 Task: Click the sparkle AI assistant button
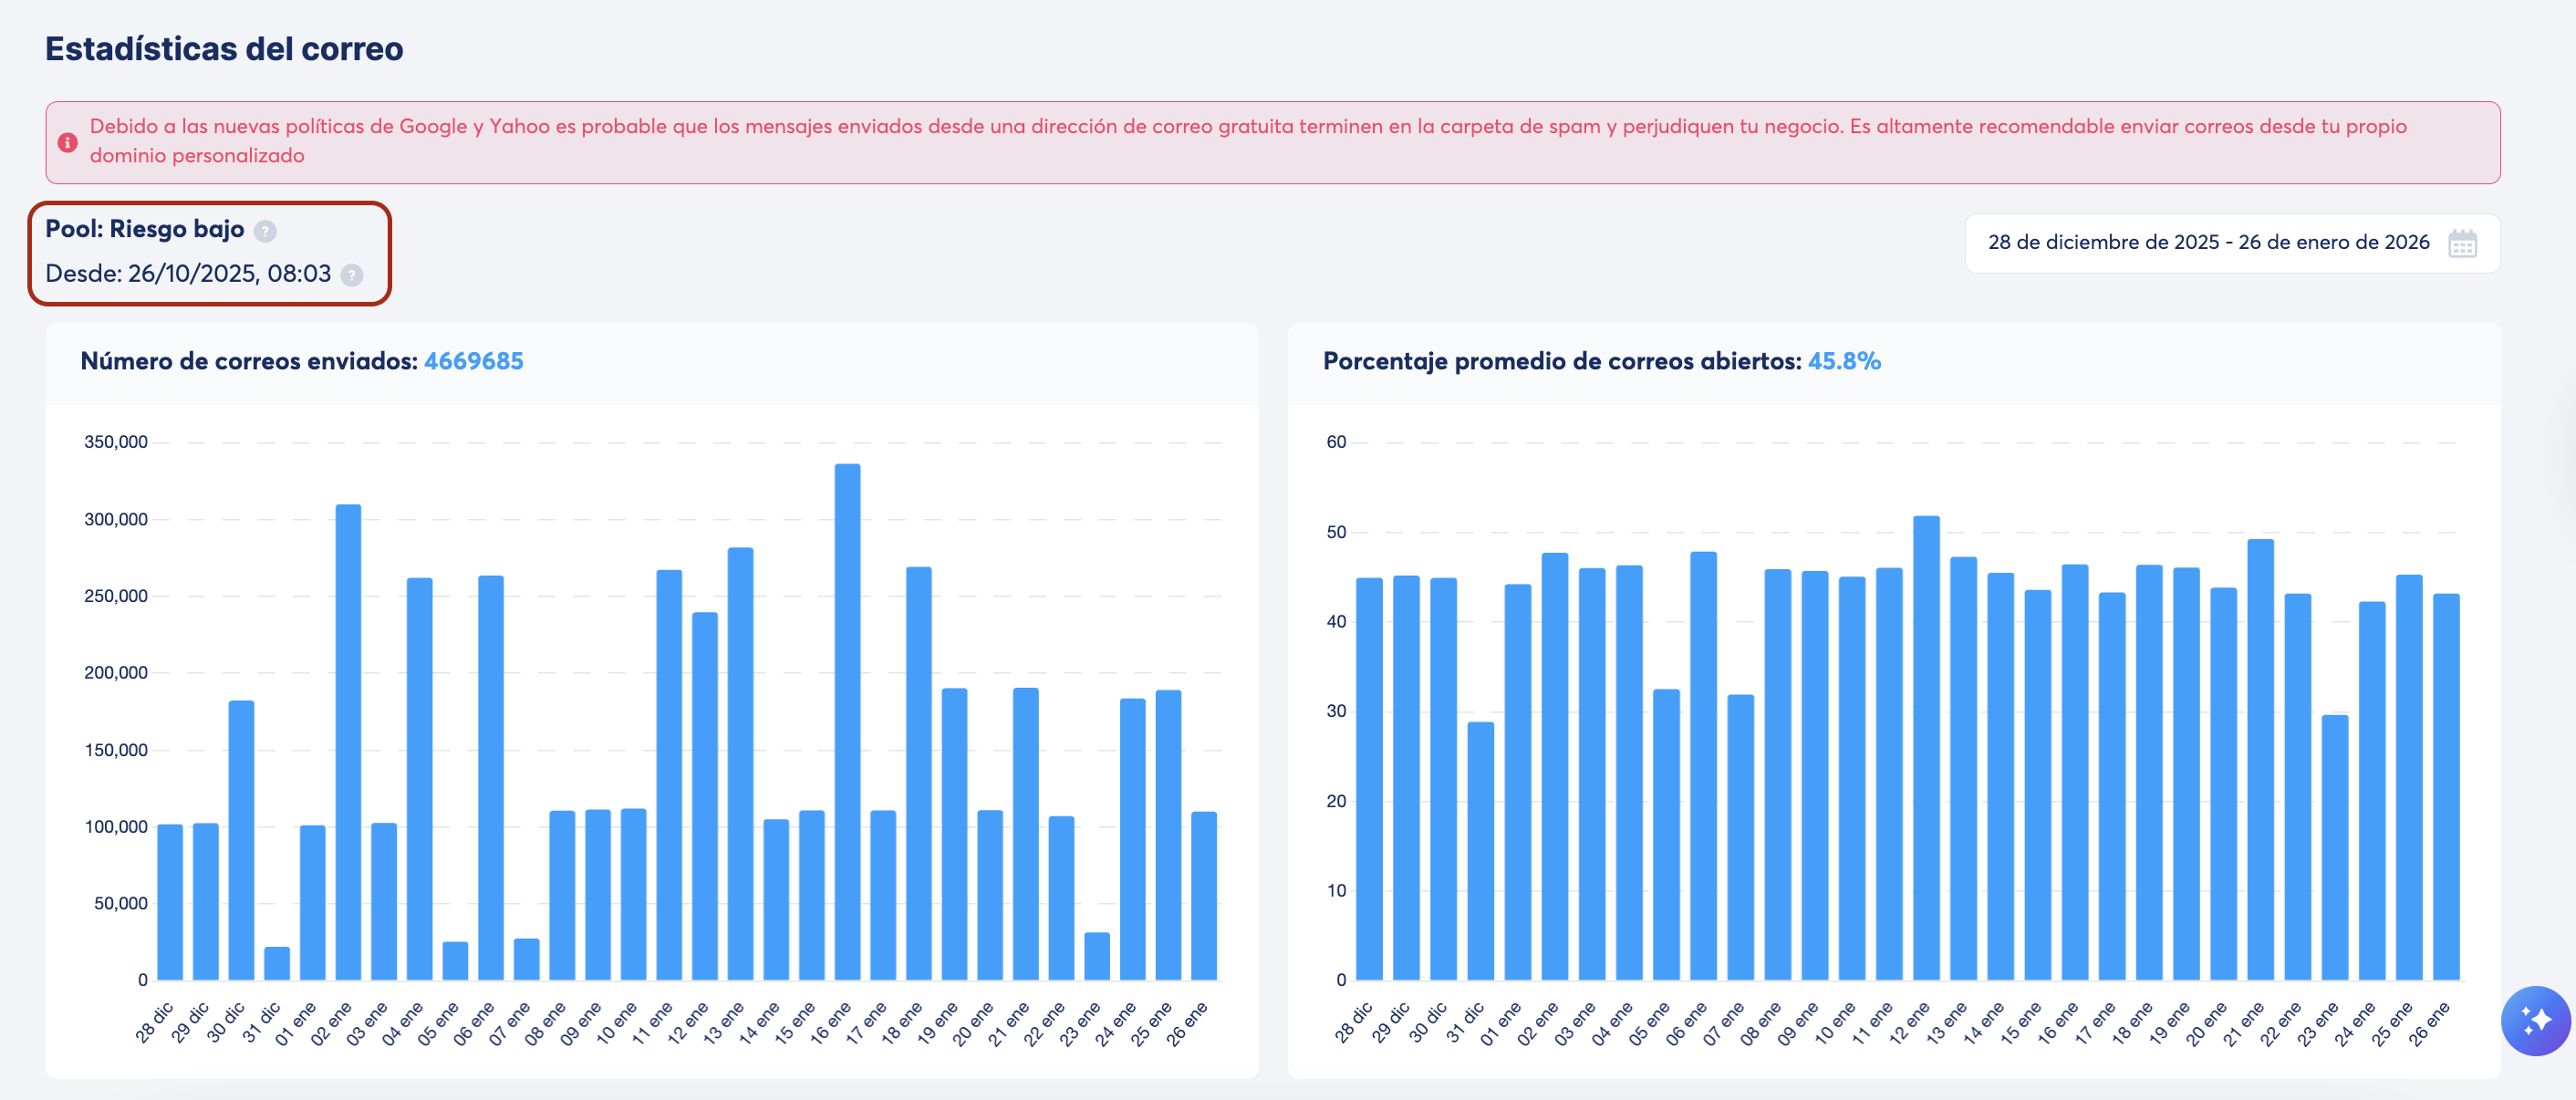(x=2535, y=1020)
